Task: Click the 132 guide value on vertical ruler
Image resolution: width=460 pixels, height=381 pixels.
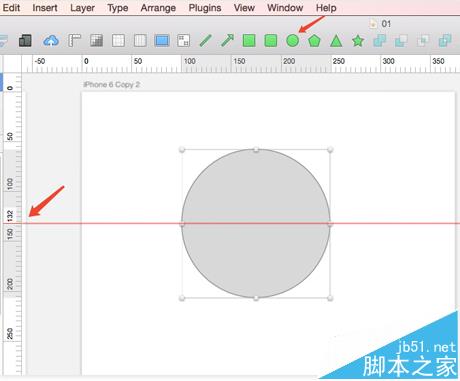Action: (10, 216)
